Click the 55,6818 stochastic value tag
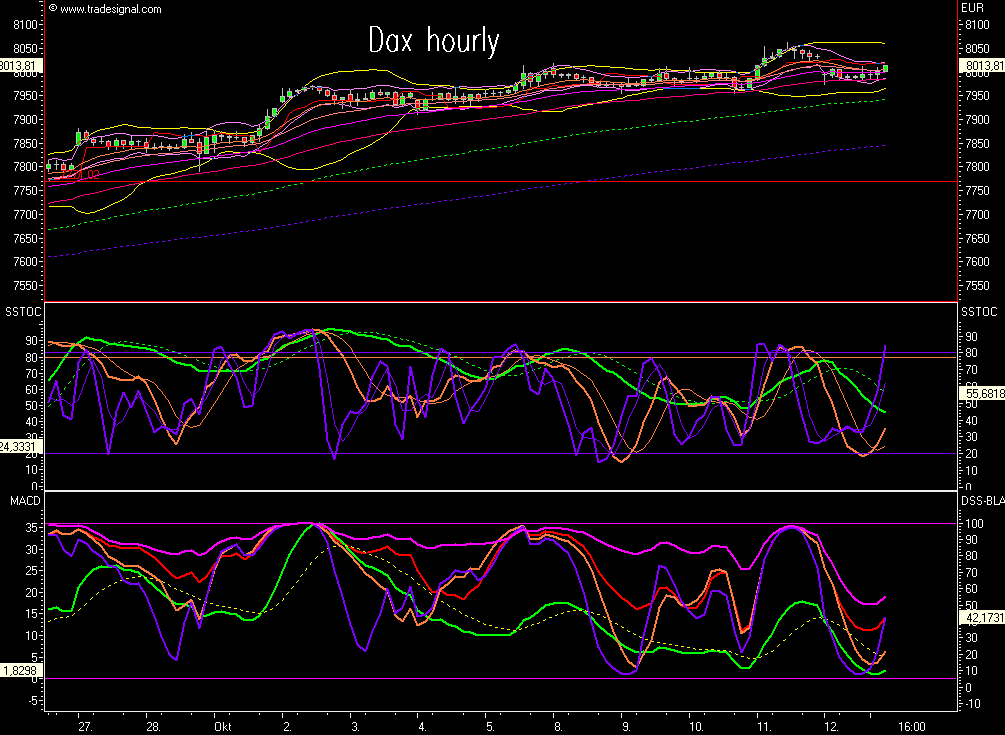This screenshot has height=735, width=1005. coord(981,395)
